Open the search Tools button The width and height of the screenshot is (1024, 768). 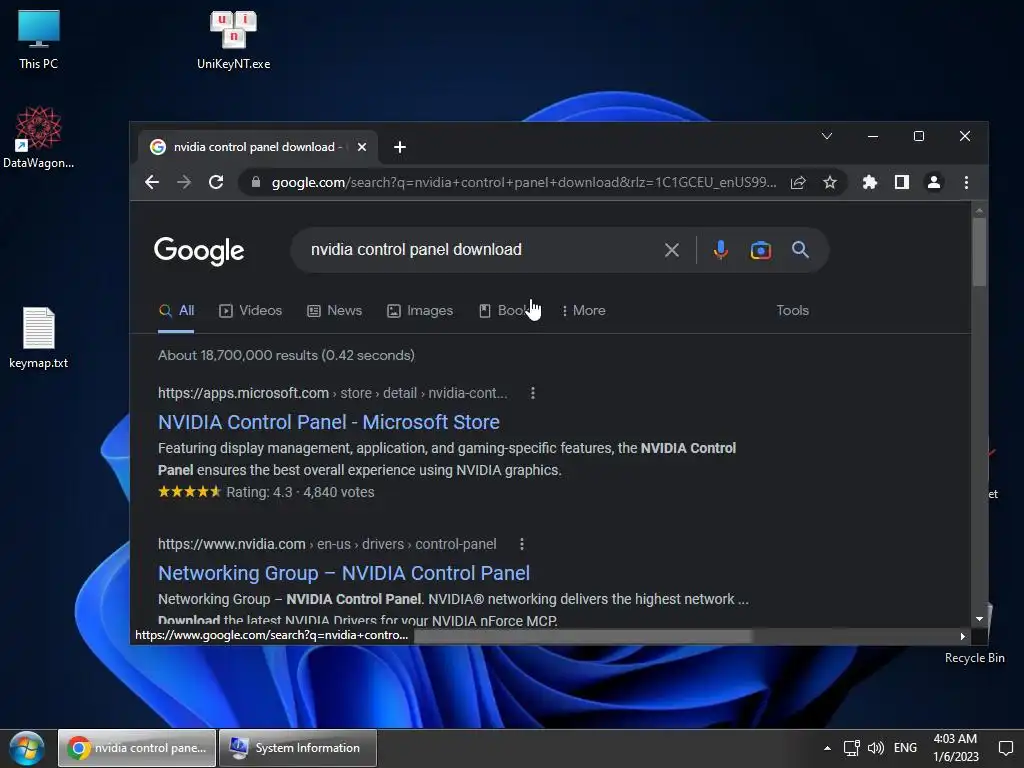tap(792, 311)
